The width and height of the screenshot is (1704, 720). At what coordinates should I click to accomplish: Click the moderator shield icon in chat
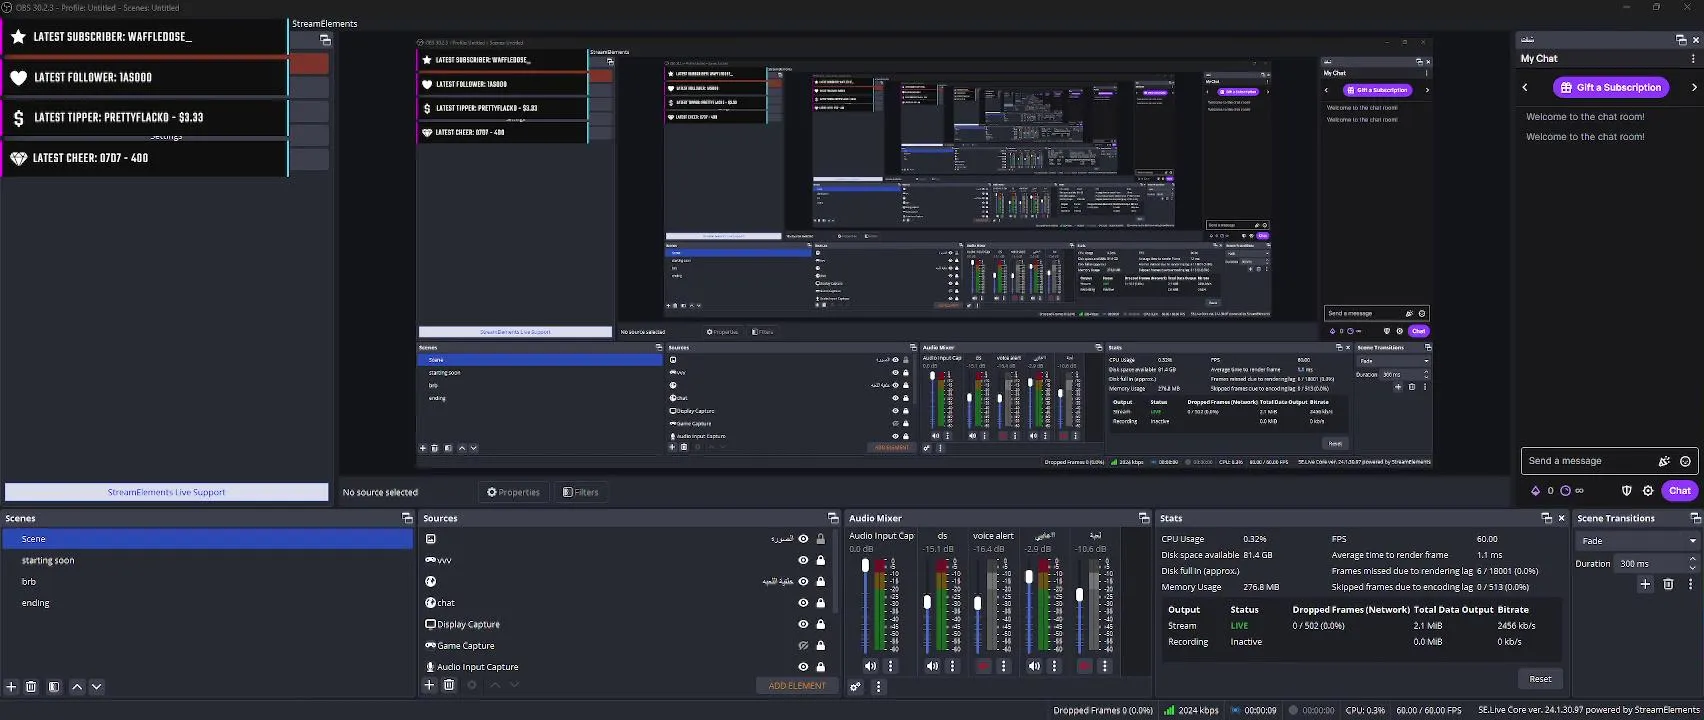(x=1626, y=491)
